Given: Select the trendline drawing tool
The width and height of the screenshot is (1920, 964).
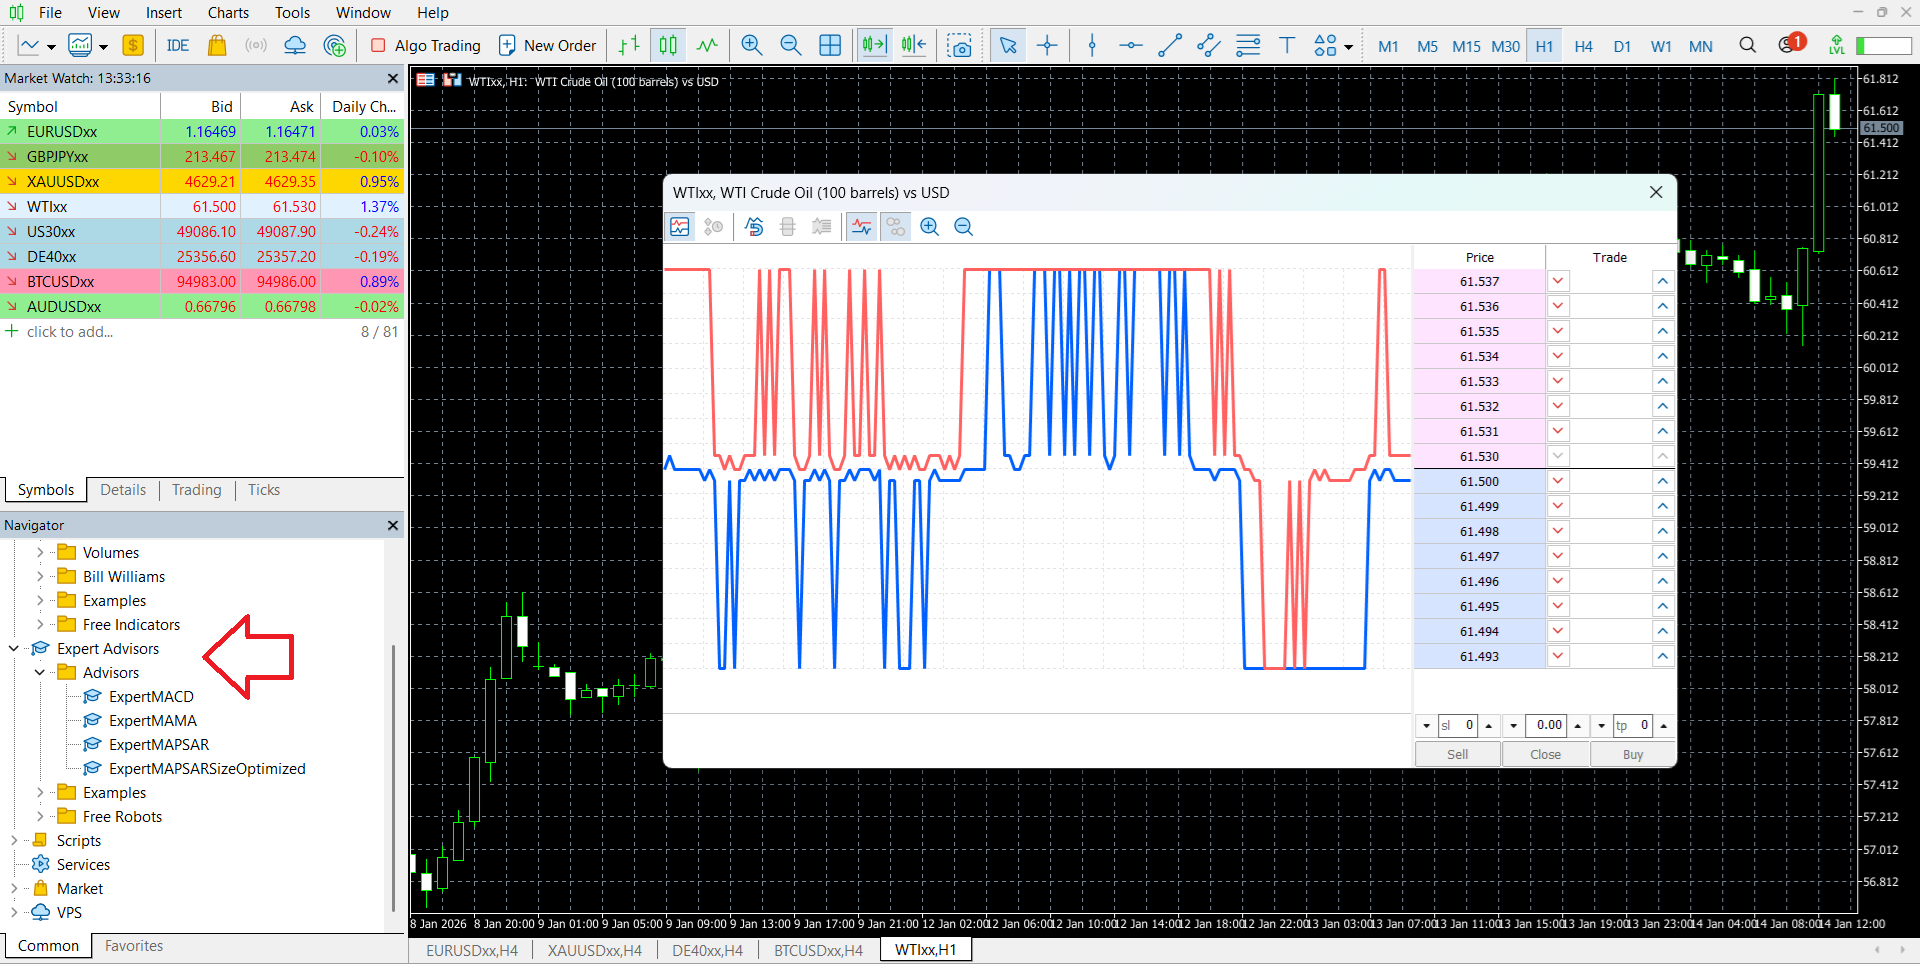Looking at the screenshot, I should coord(1169,45).
